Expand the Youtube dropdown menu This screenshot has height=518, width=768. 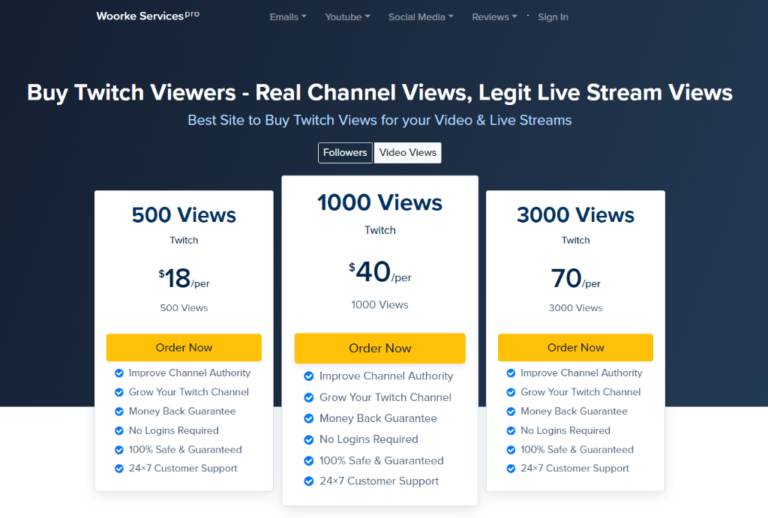pos(347,17)
